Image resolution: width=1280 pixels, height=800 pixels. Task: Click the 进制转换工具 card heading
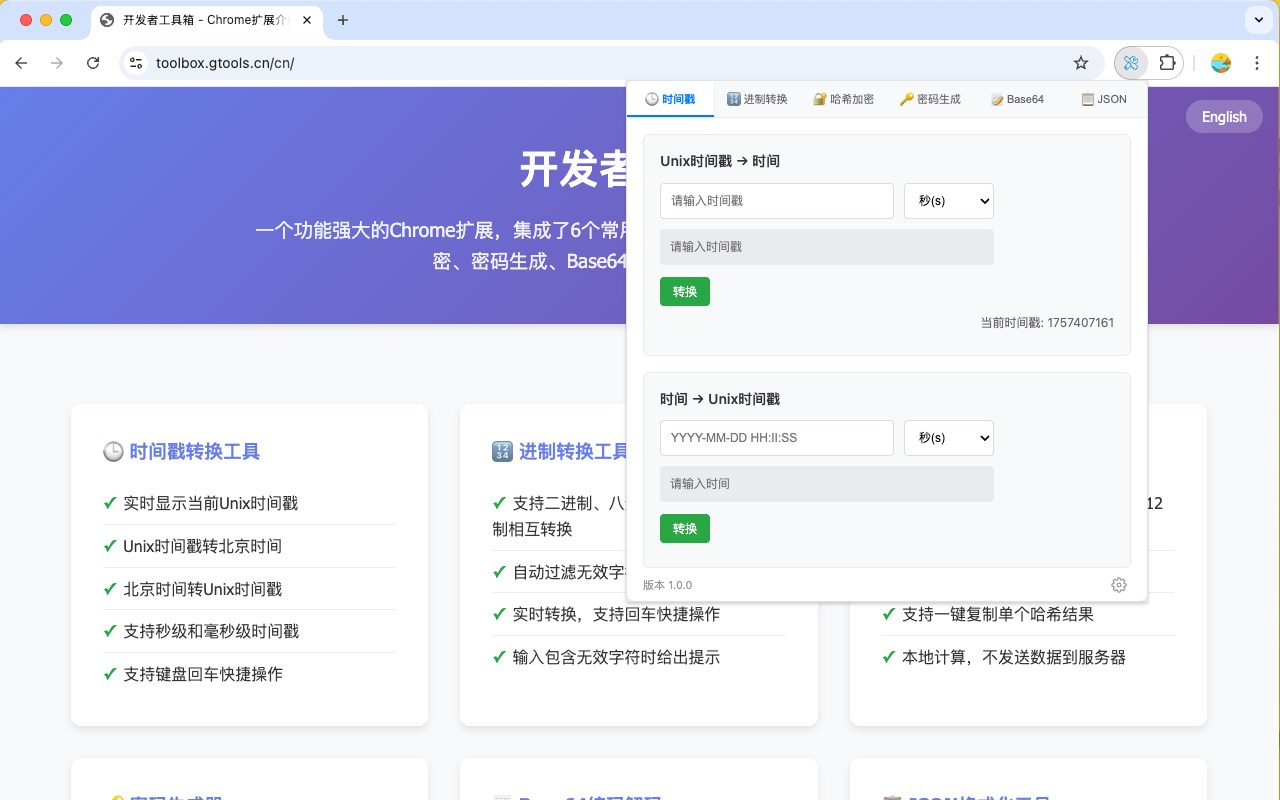(x=561, y=452)
